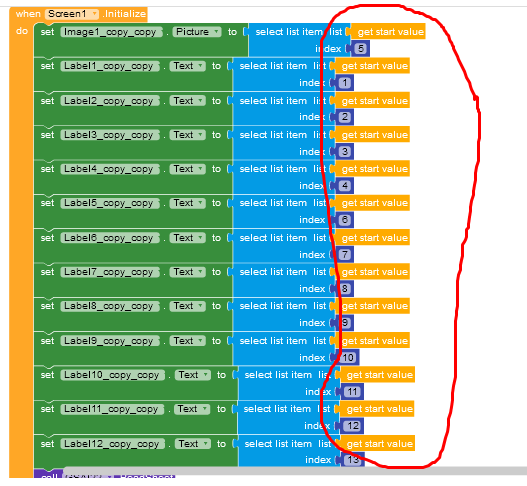Click get start value block for Image1 row

tap(389, 32)
